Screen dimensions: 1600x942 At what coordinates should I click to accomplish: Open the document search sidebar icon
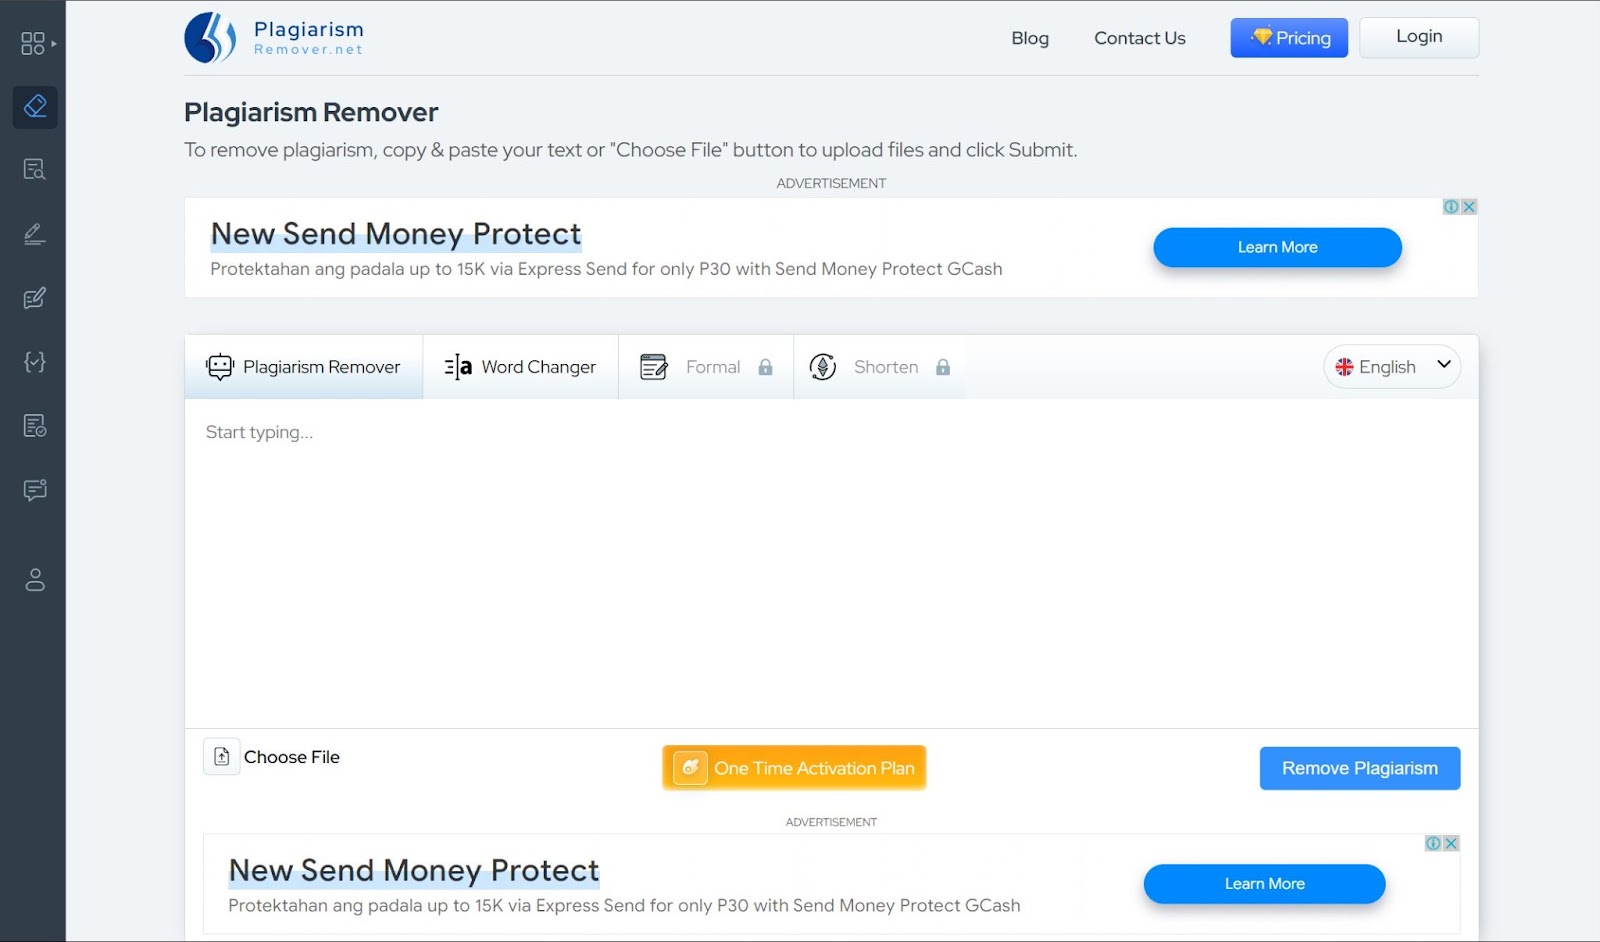[x=35, y=170]
